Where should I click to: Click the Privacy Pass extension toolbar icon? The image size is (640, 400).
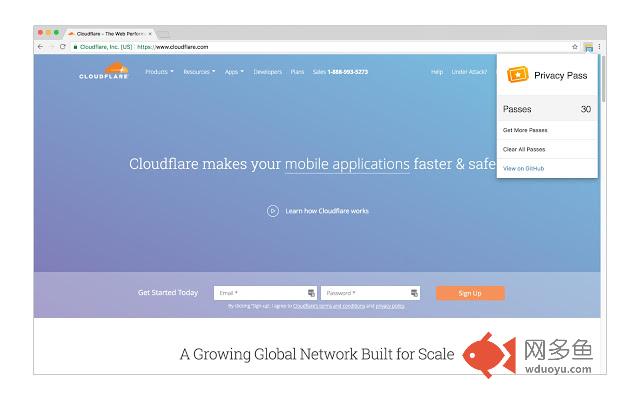pyautogui.click(x=589, y=46)
